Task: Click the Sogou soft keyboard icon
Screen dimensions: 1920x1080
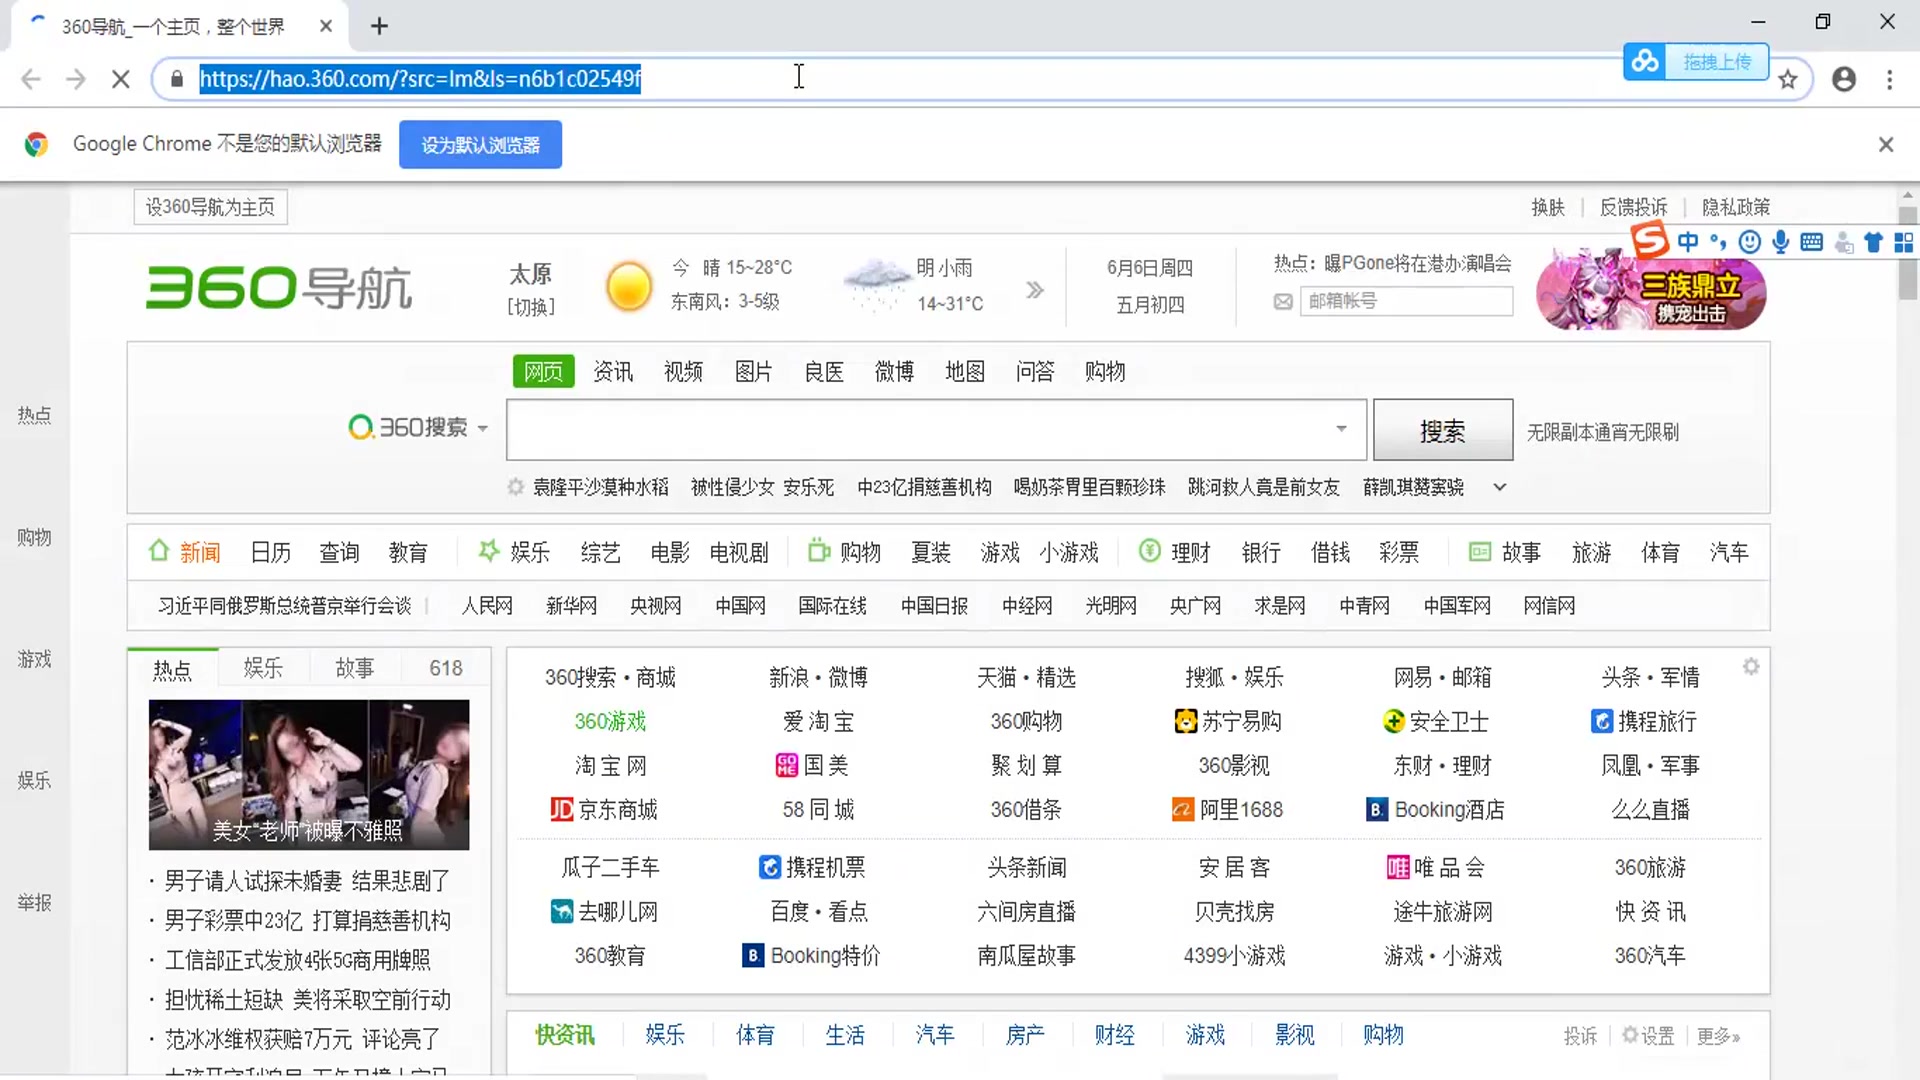Action: (x=1811, y=242)
